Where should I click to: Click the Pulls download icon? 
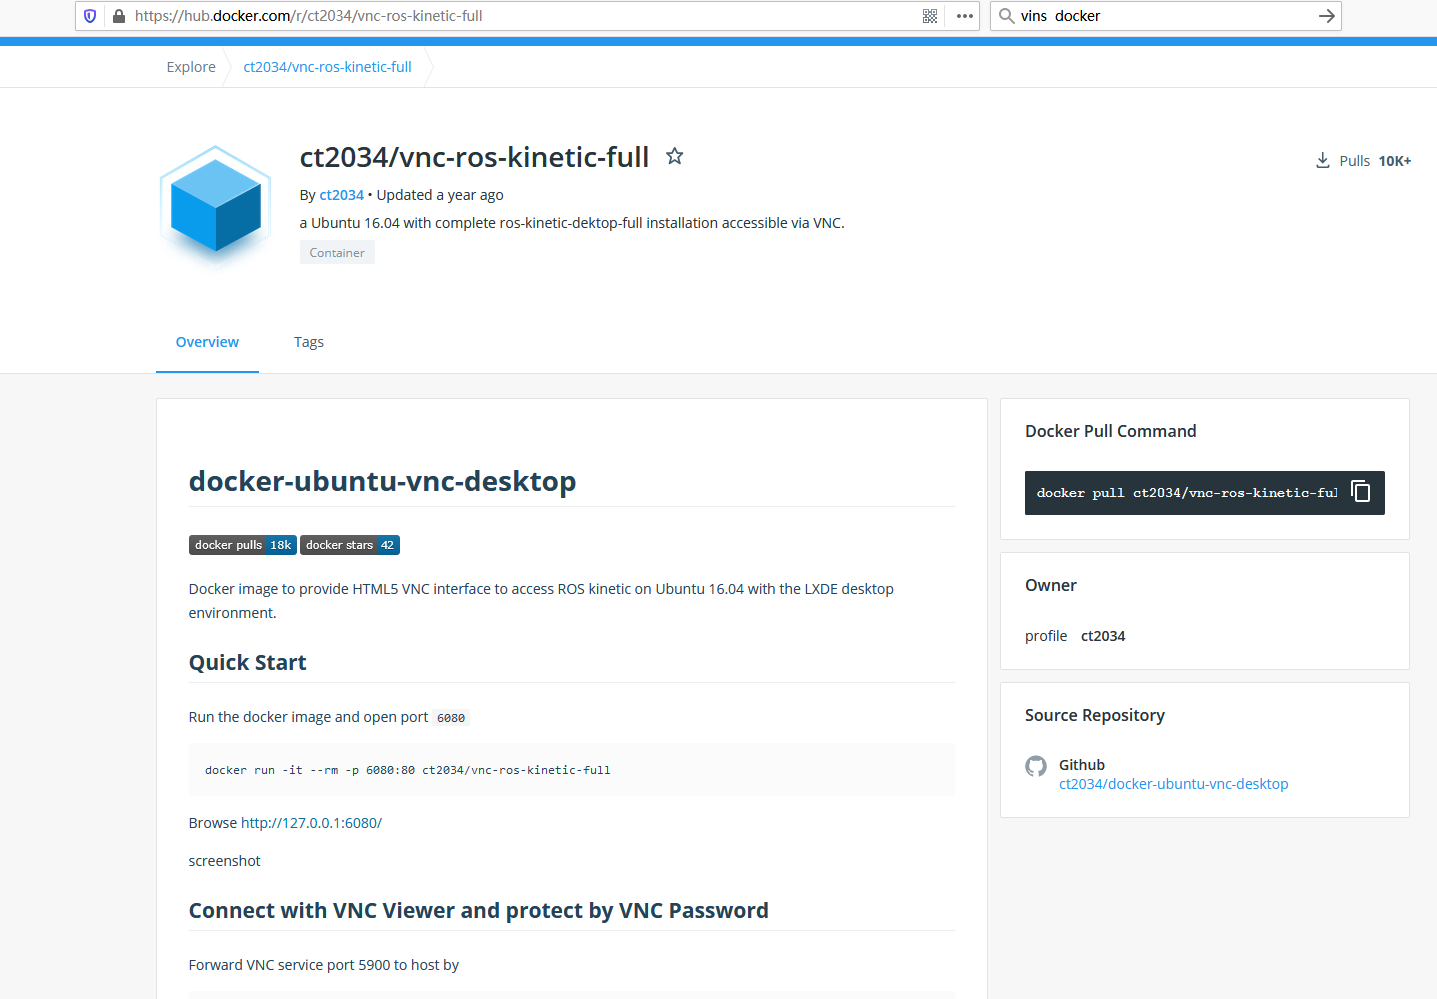tap(1322, 160)
